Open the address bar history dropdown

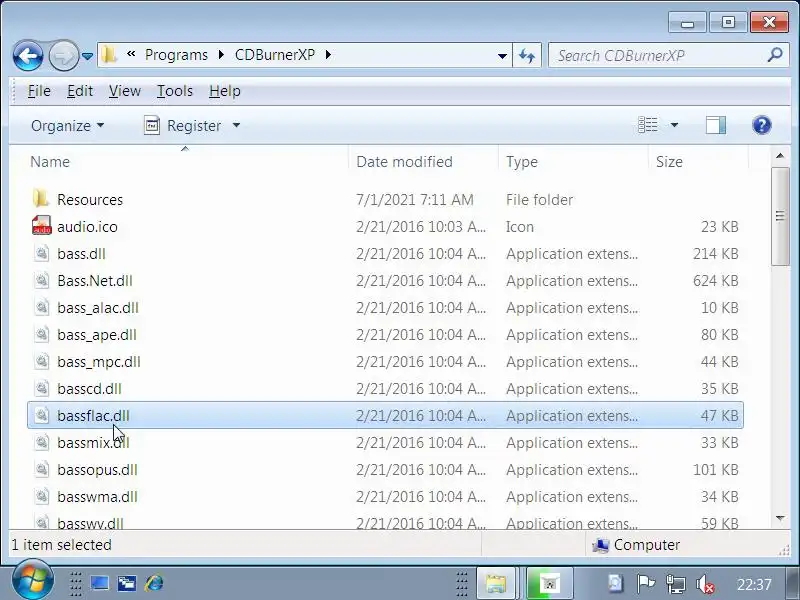click(x=502, y=56)
